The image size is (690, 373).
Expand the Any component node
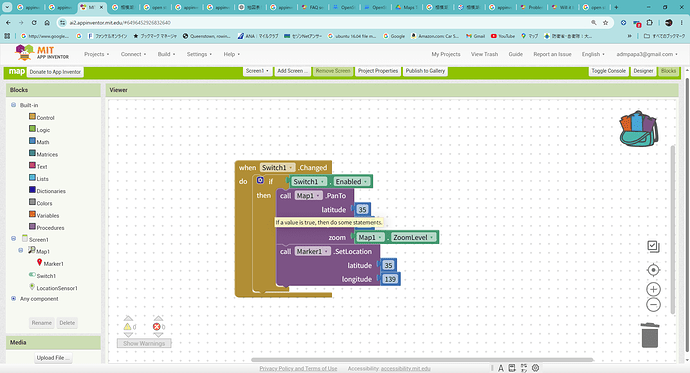coord(13,298)
